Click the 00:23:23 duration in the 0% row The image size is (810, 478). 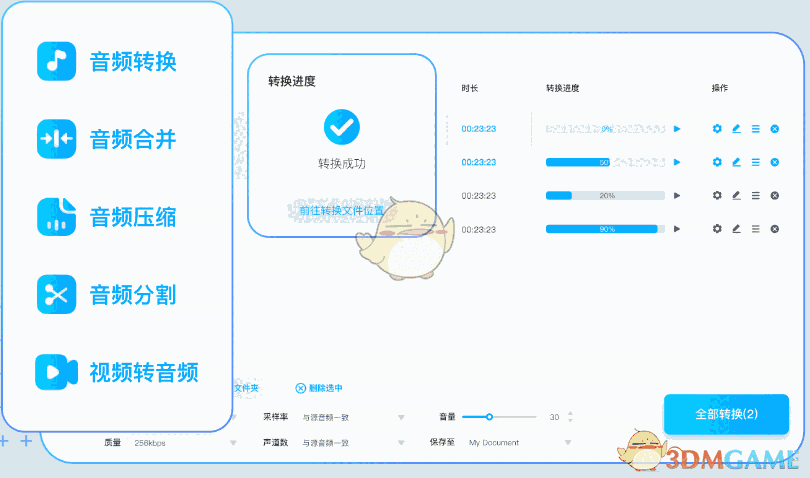point(479,129)
